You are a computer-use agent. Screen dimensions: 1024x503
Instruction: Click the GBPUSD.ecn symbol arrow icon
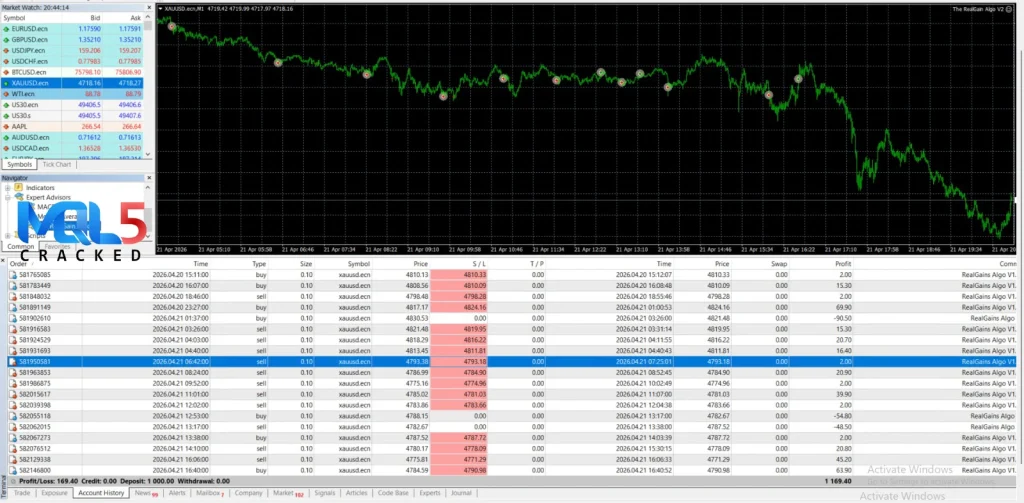(x=6, y=40)
